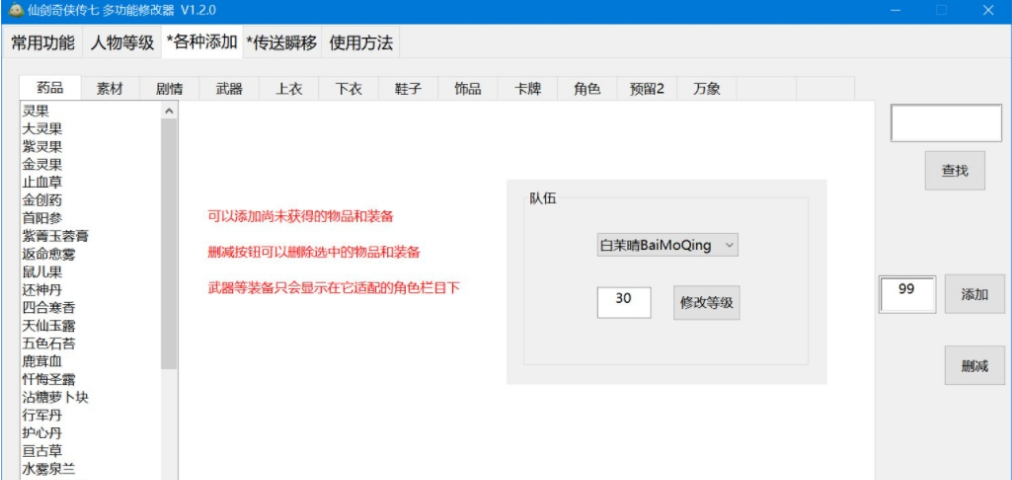Click the 添加 button
This screenshot has width=1012, height=480.
pos(974,294)
